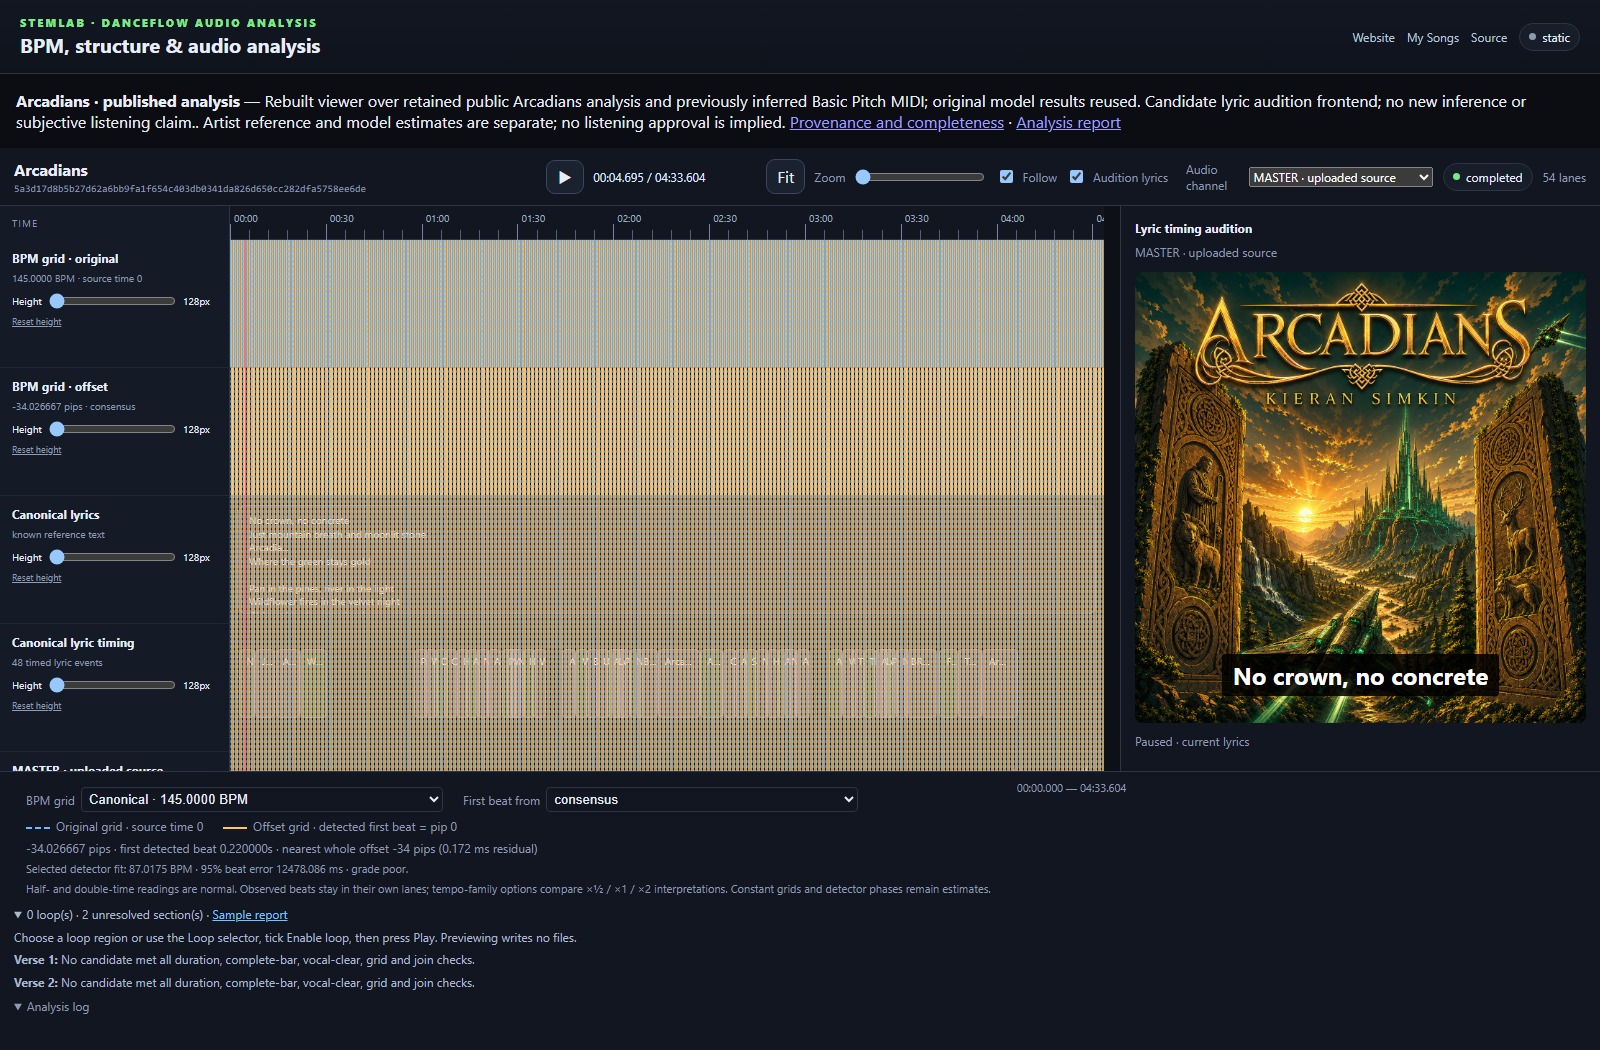This screenshot has width=1600, height=1050.
Task: Adjust BPM grid original height slider
Action: pos(112,301)
